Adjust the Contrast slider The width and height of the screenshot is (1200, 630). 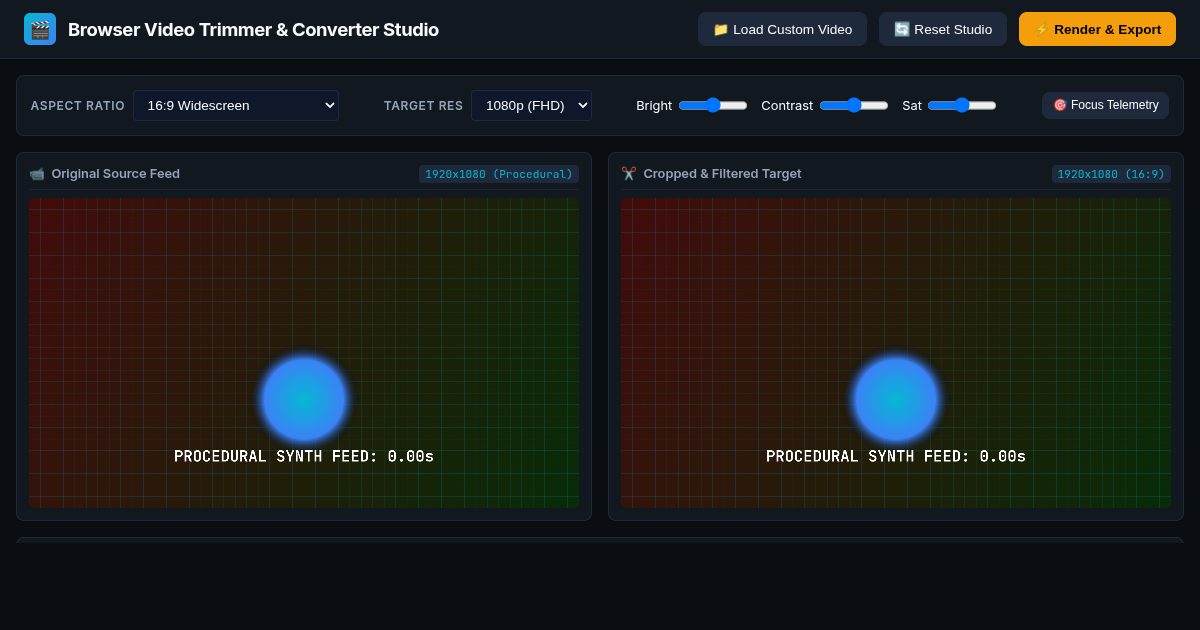[854, 105]
